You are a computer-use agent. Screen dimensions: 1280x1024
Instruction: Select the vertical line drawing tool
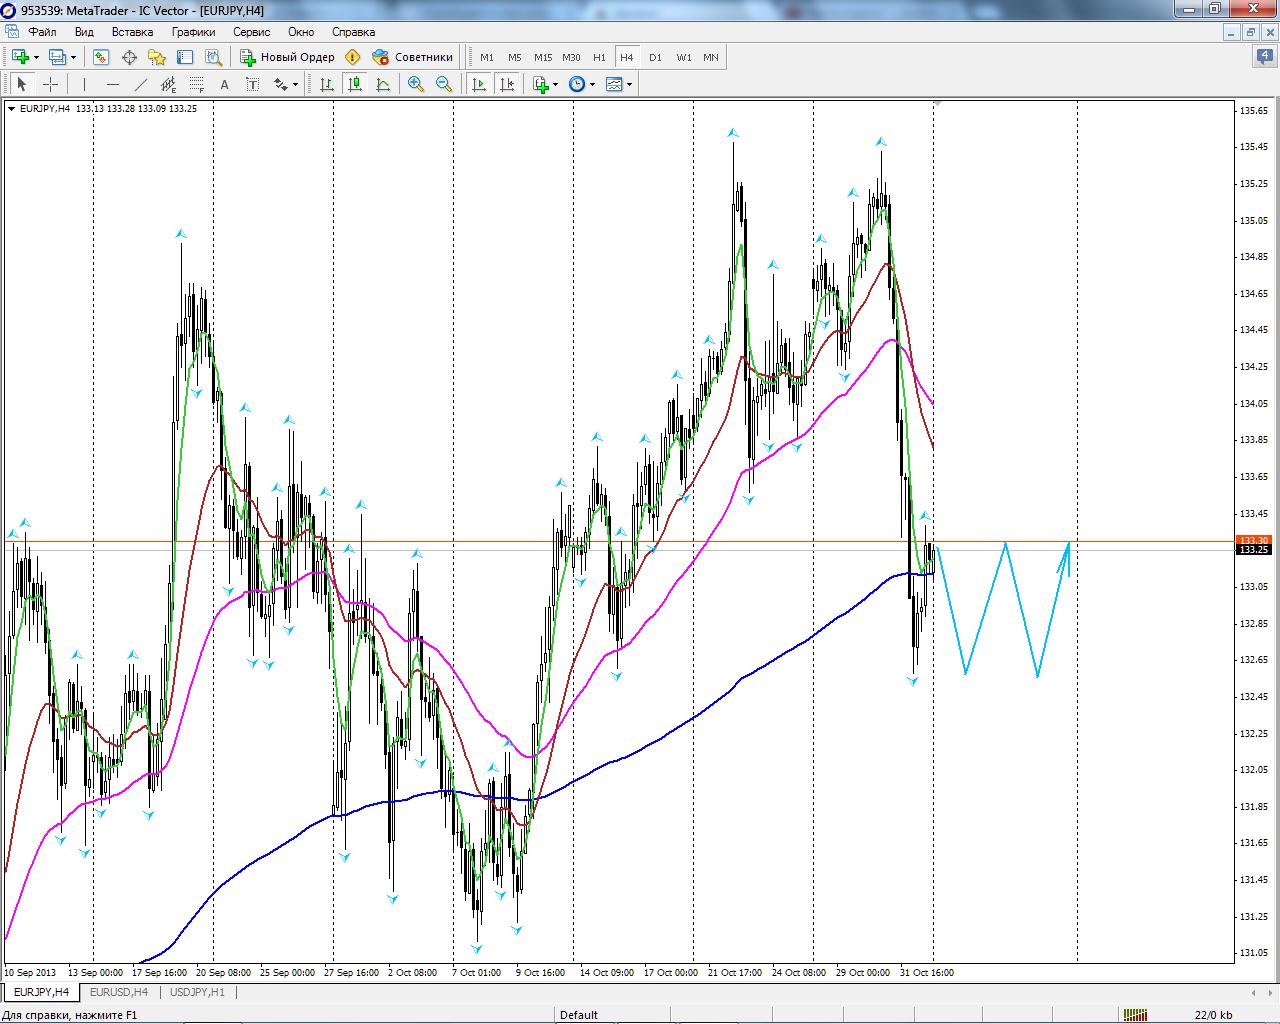85,85
